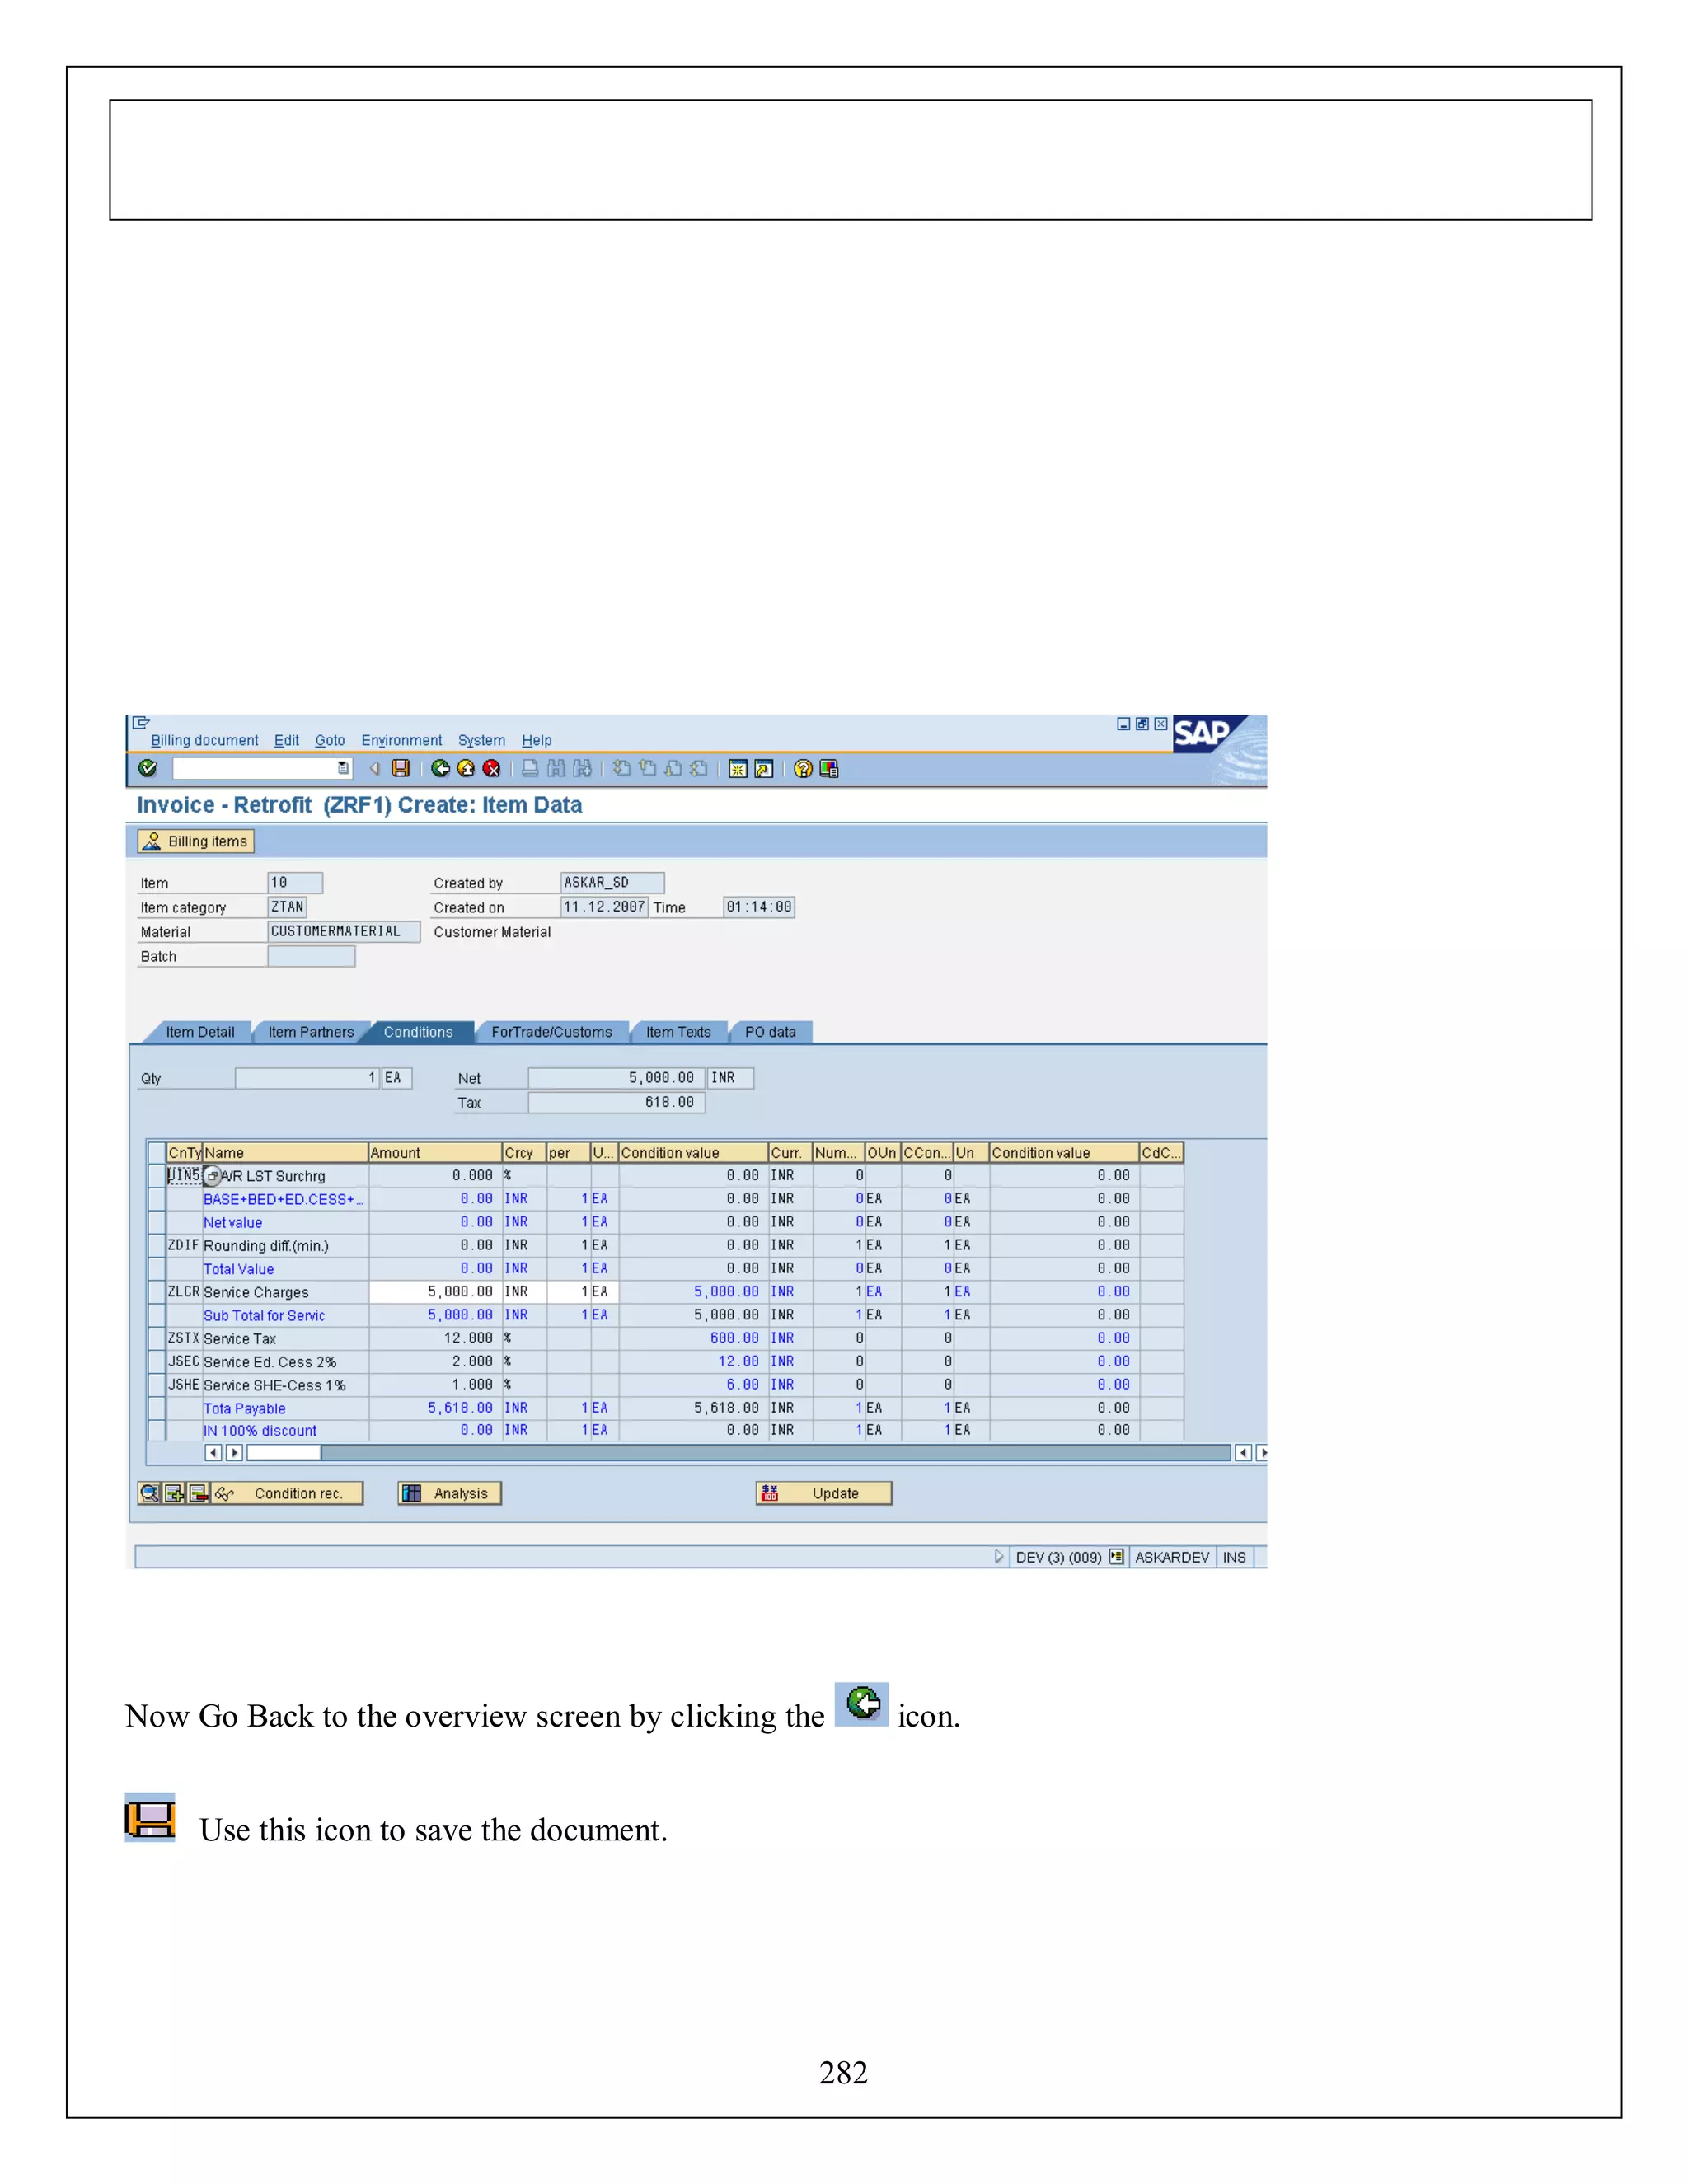
Task: Select the row selector for ZDIF Rounding diff
Action: tap(156, 1245)
